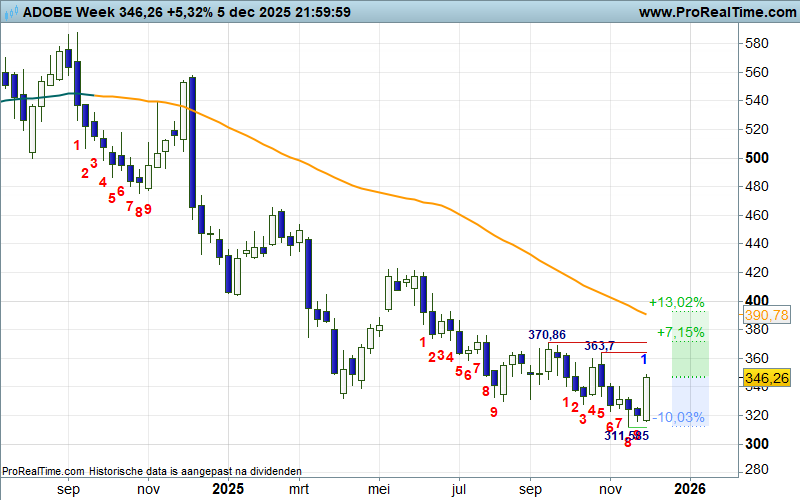Click the blue count number 1

click(644, 358)
